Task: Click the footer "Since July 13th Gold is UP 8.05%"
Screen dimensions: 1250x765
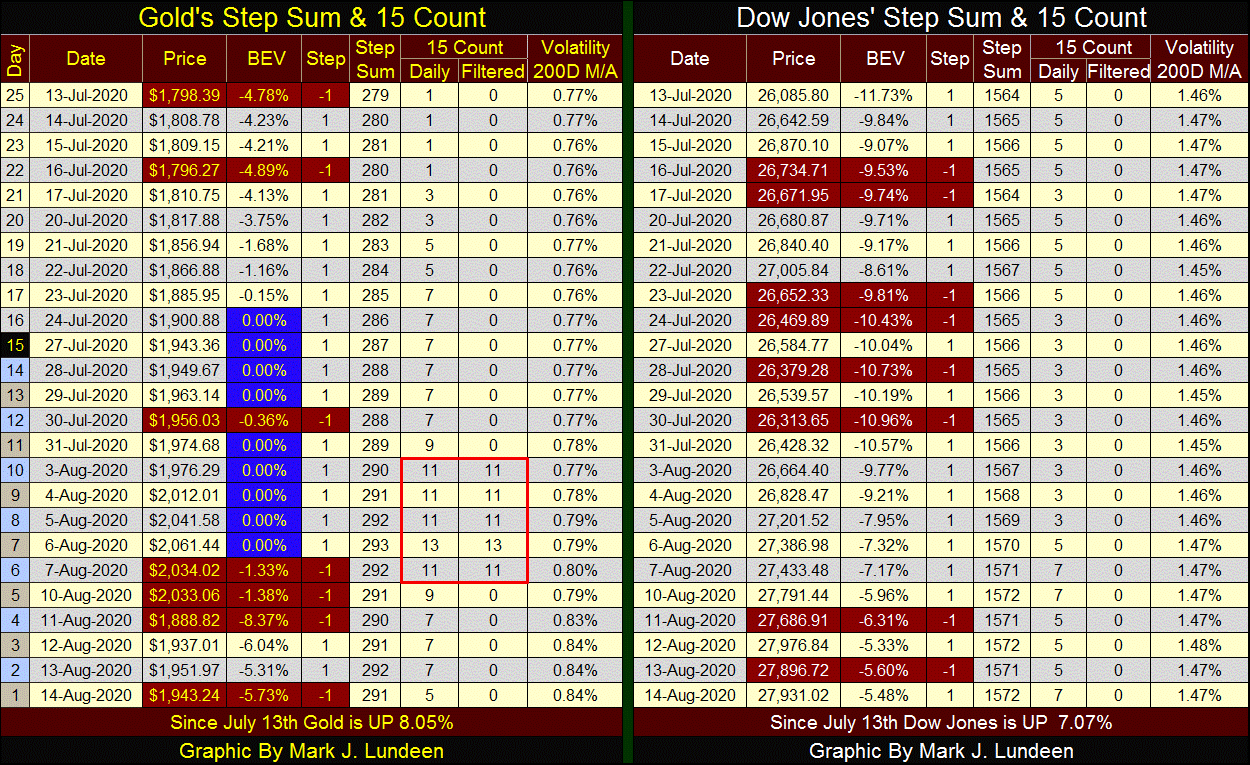Action: [312, 721]
